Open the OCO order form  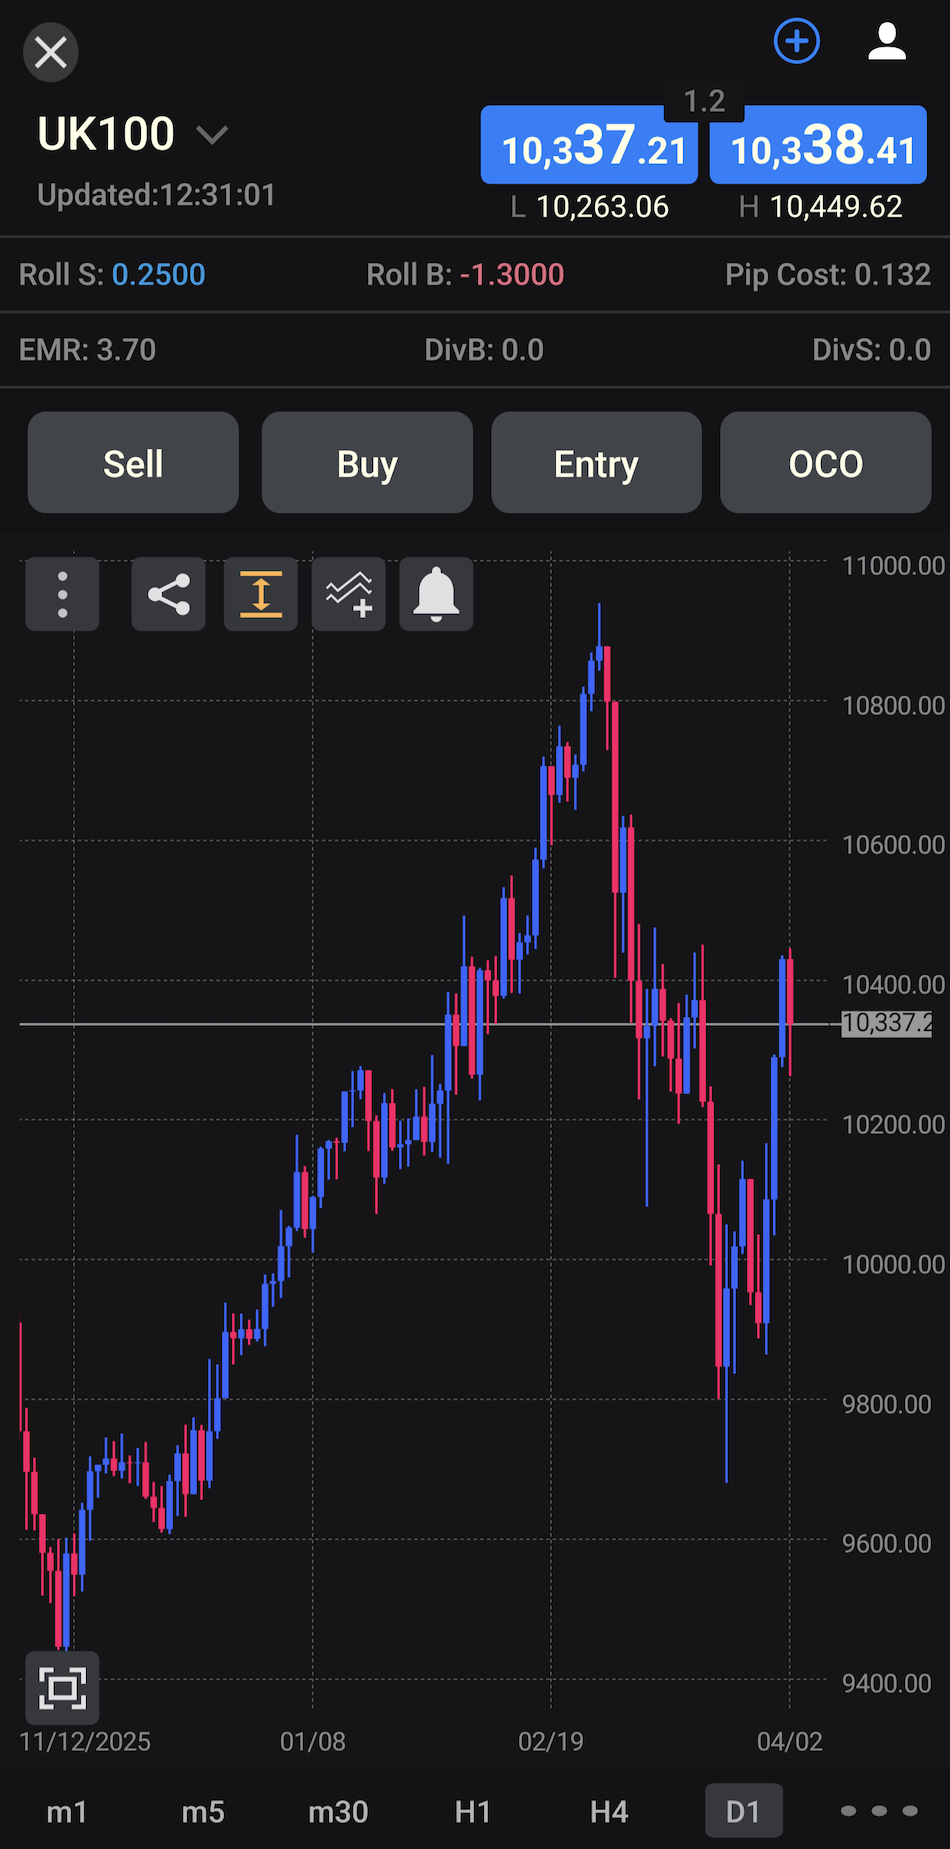click(826, 462)
